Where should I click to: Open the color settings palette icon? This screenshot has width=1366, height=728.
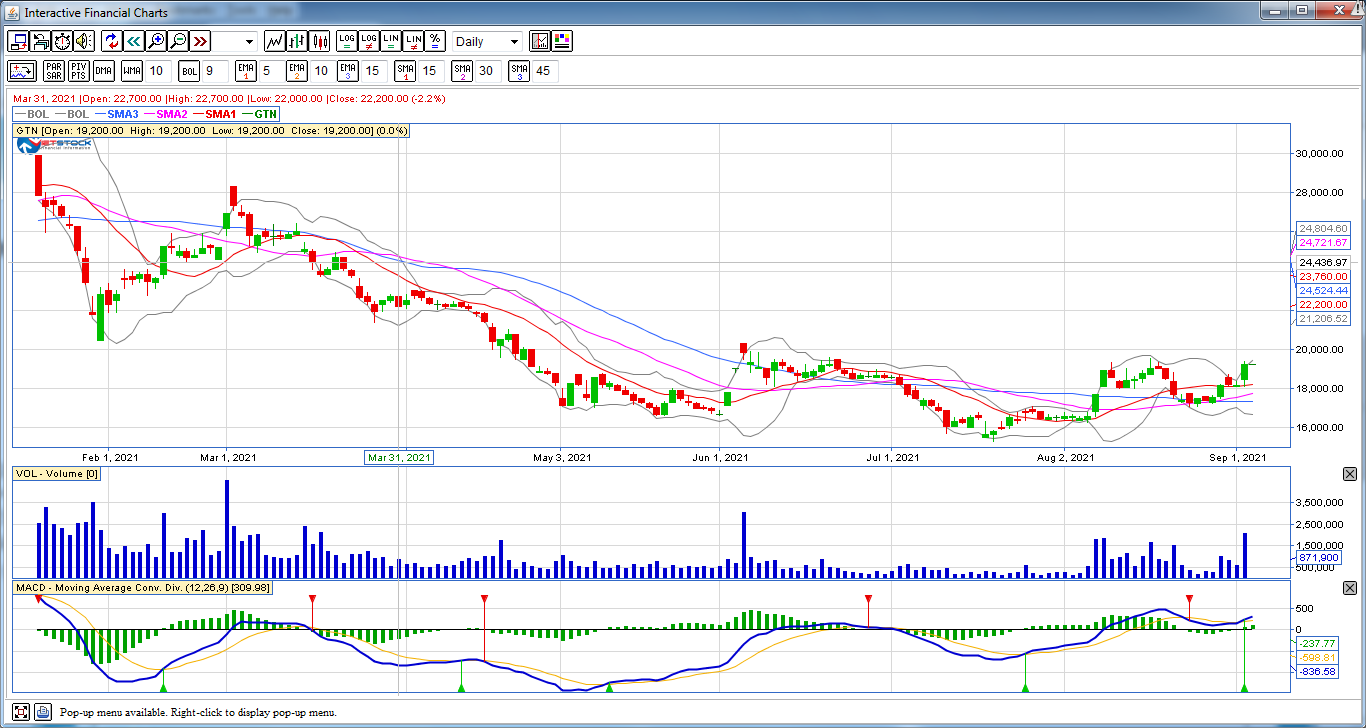[562, 41]
